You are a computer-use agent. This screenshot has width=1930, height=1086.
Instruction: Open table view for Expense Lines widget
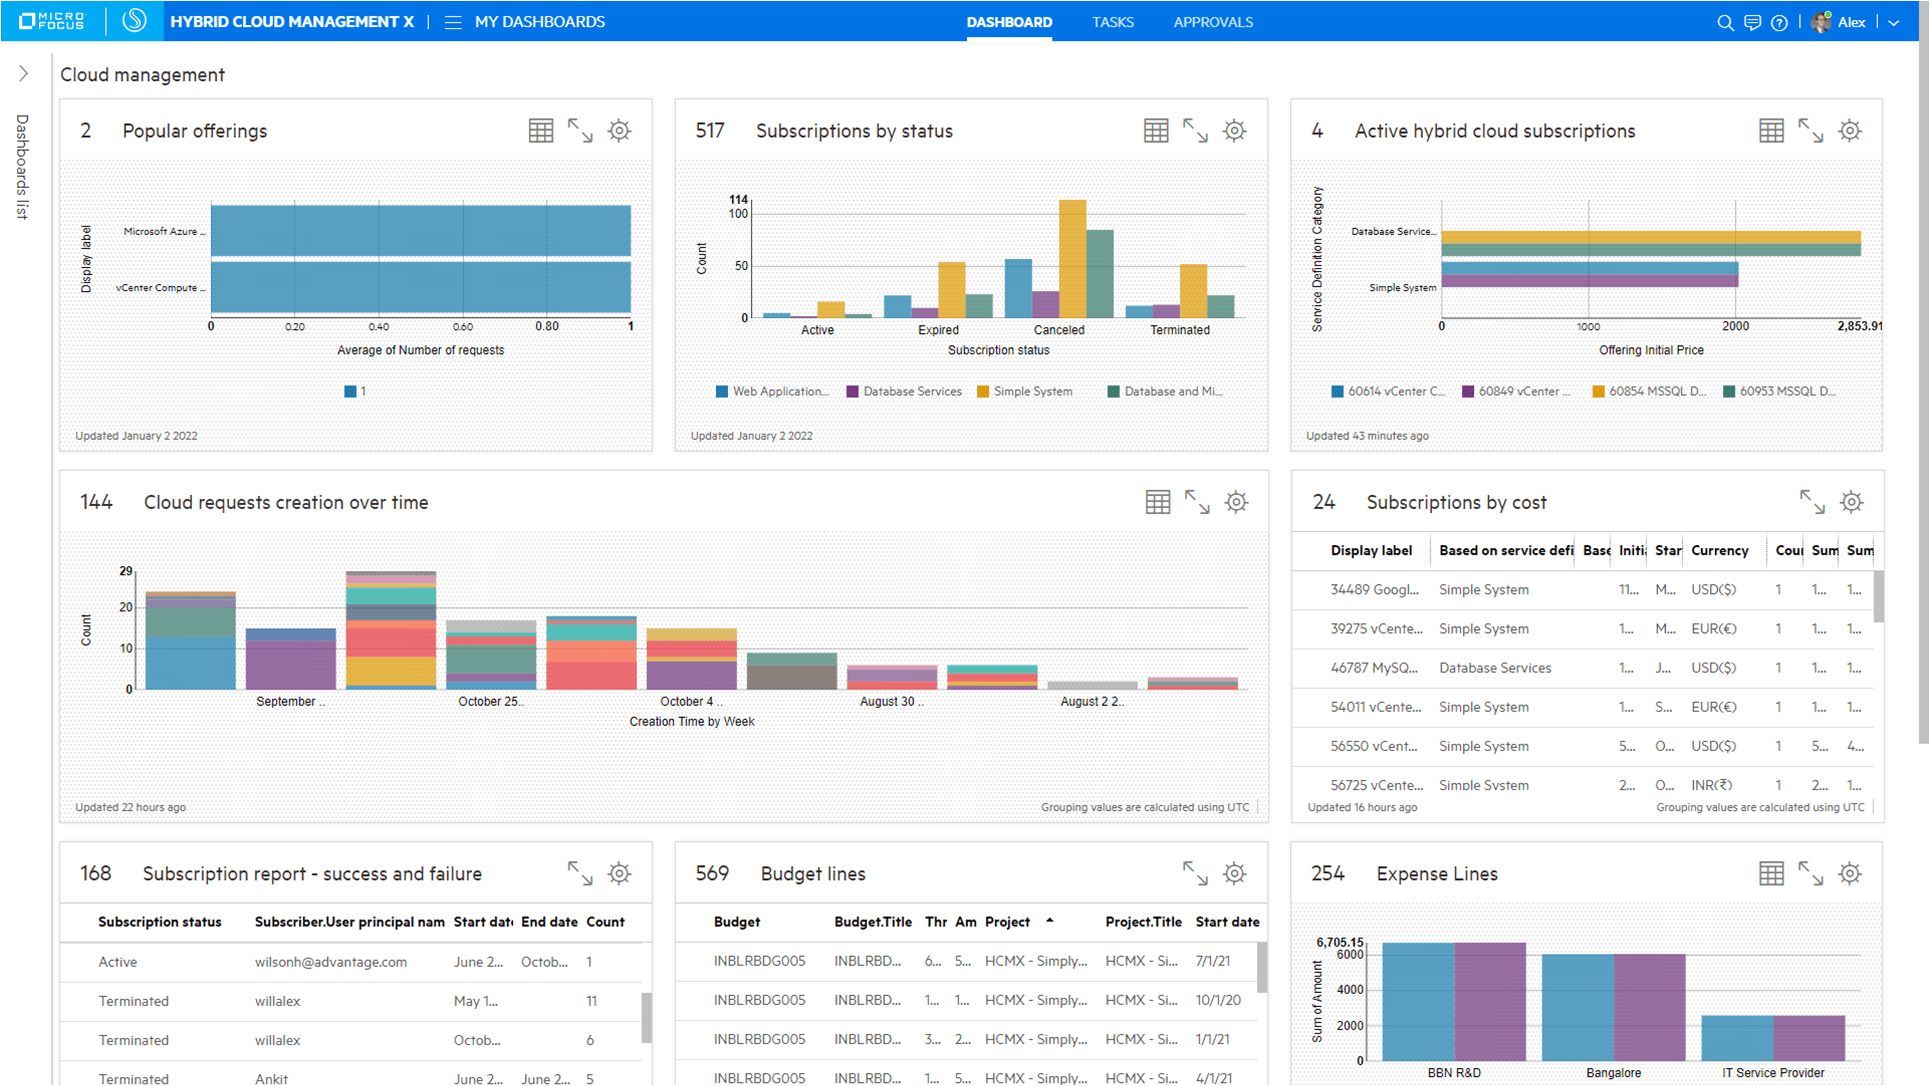coord(1771,874)
